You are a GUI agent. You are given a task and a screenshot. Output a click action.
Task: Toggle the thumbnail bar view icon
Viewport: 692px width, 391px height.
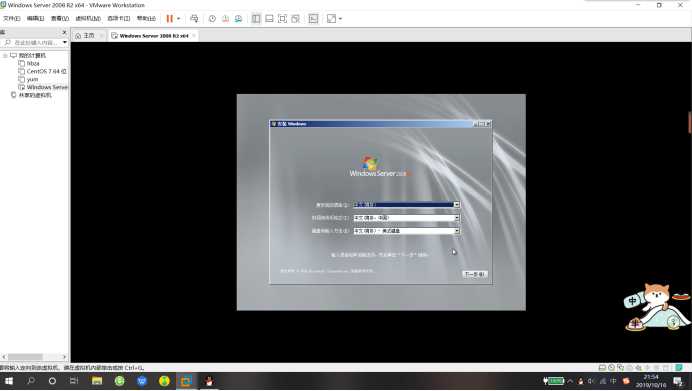(269, 19)
